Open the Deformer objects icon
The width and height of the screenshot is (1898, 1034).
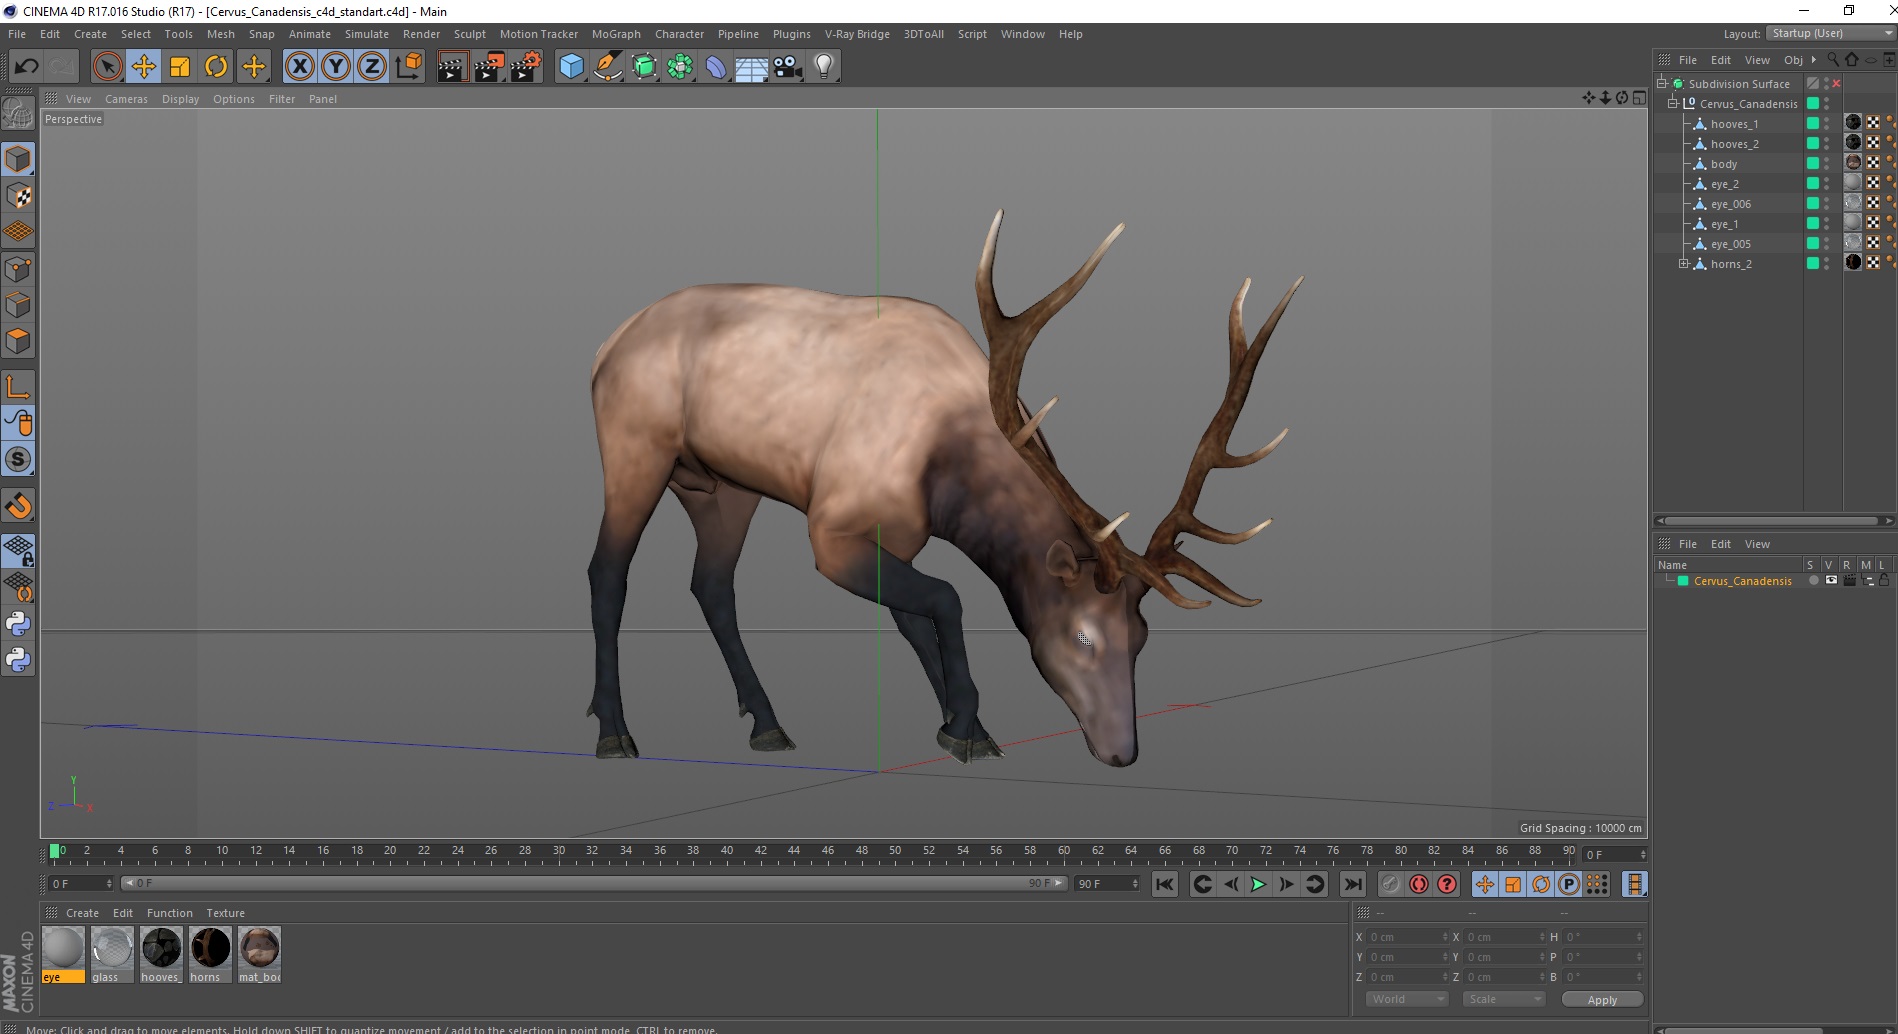[x=716, y=67]
